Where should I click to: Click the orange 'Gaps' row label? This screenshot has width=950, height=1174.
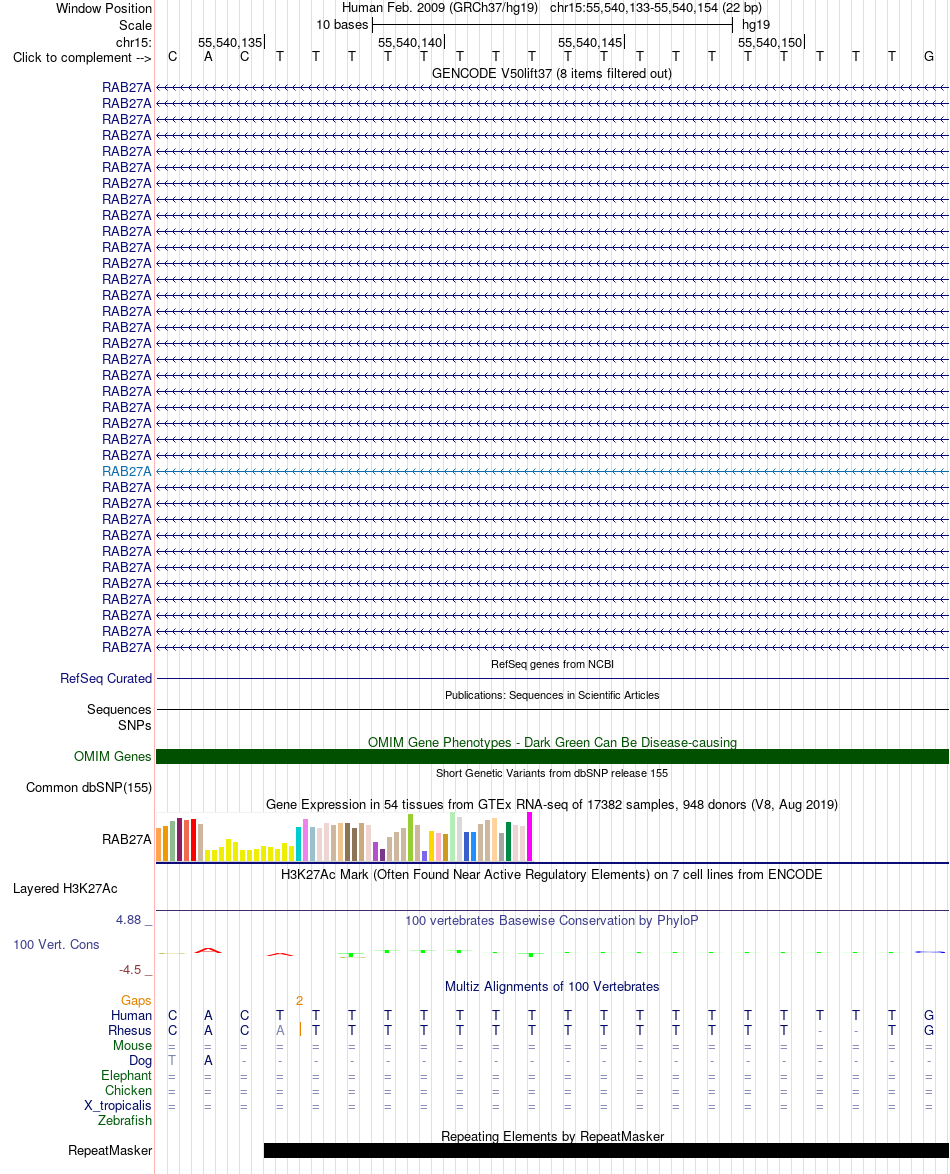coord(136,1000)
